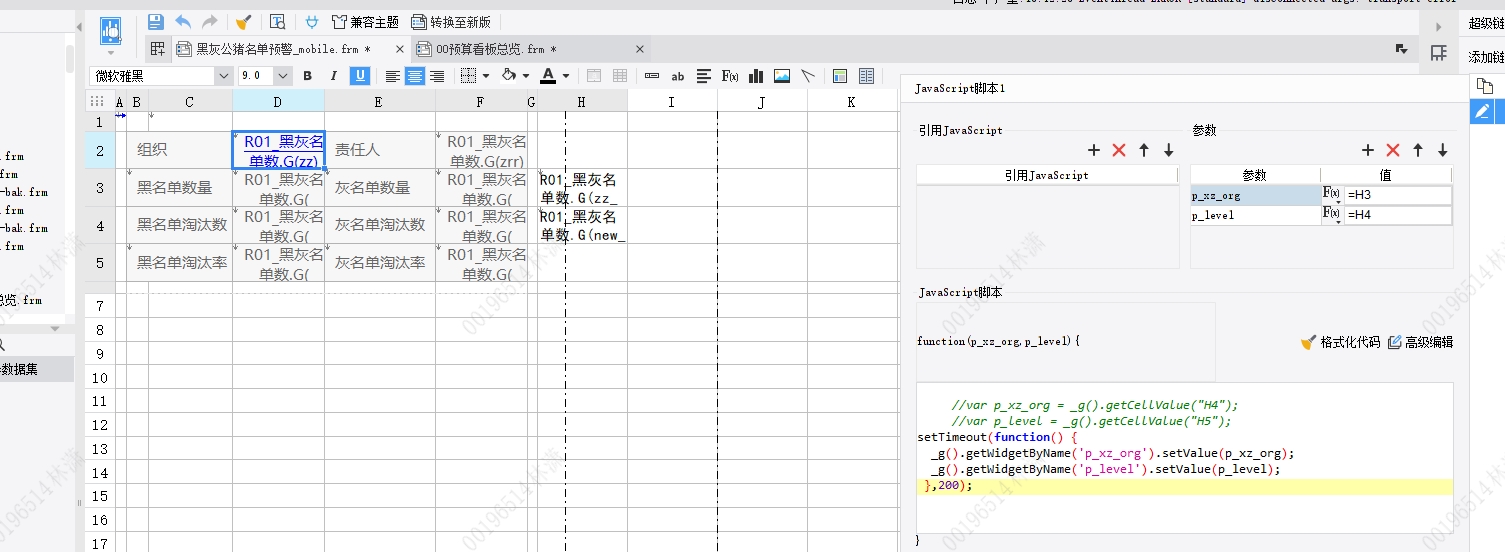Screen dimensions: 1505x552
Task: Add a referenced JavaScript with plus icon
Action: (x=1094, y=150)
